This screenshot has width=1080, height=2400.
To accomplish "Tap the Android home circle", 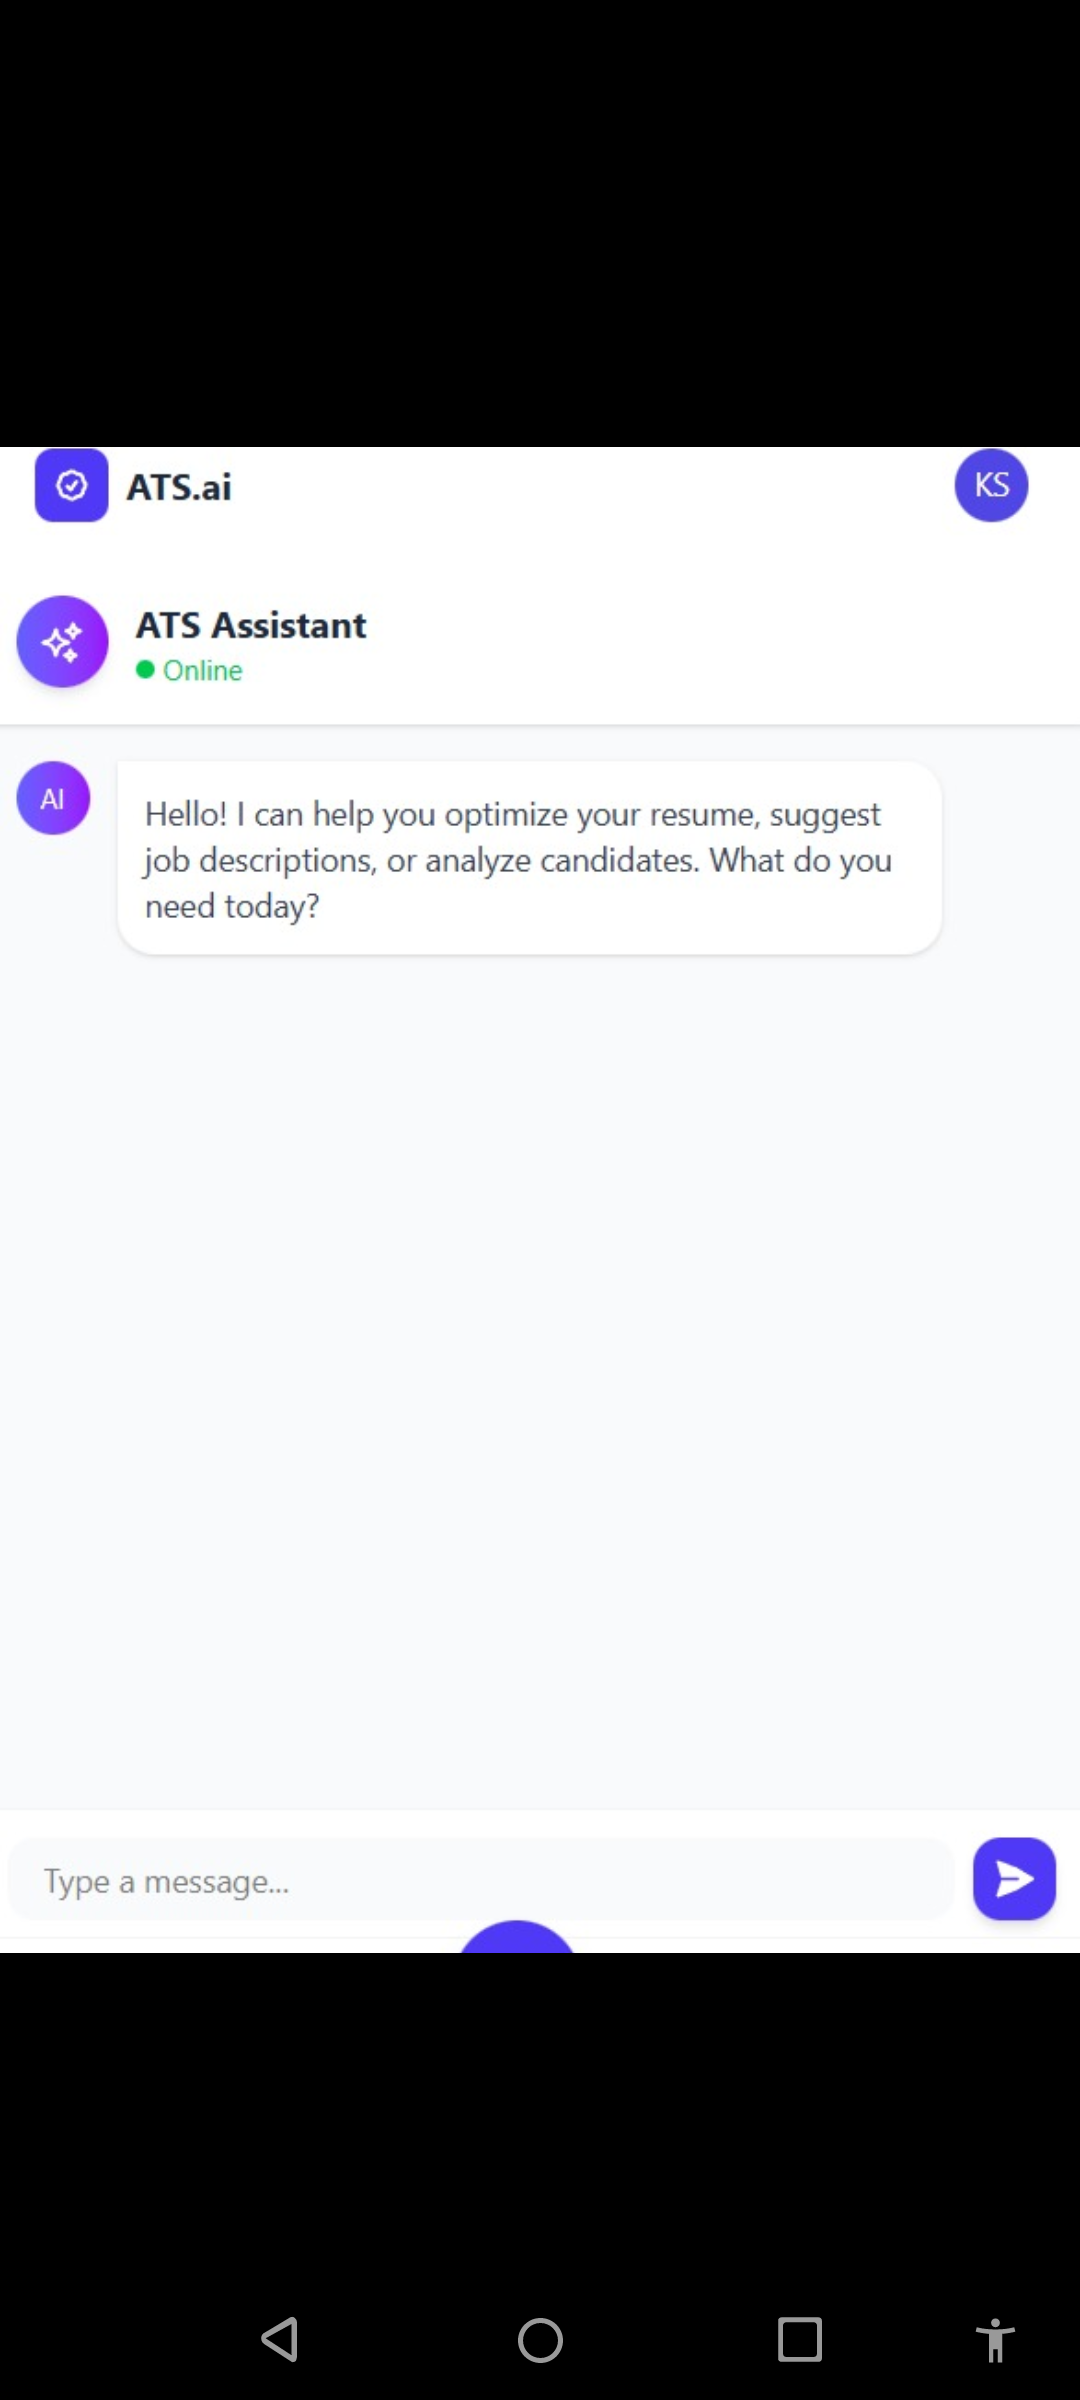I will [x=540, y=2340].
